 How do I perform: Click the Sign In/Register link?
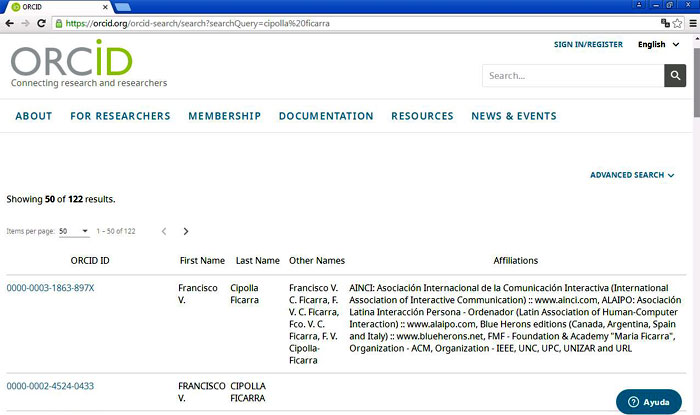tap(588, 44)
